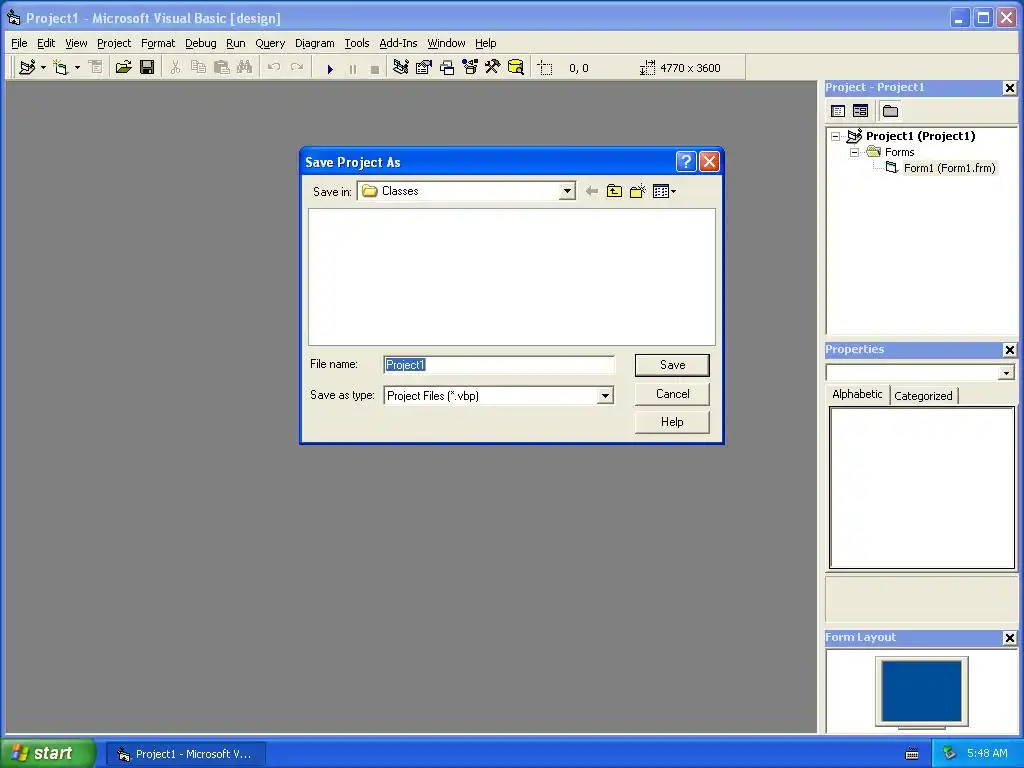
Task: Open the Object Browser from the toolbar
Action: (x=470, y=67)
